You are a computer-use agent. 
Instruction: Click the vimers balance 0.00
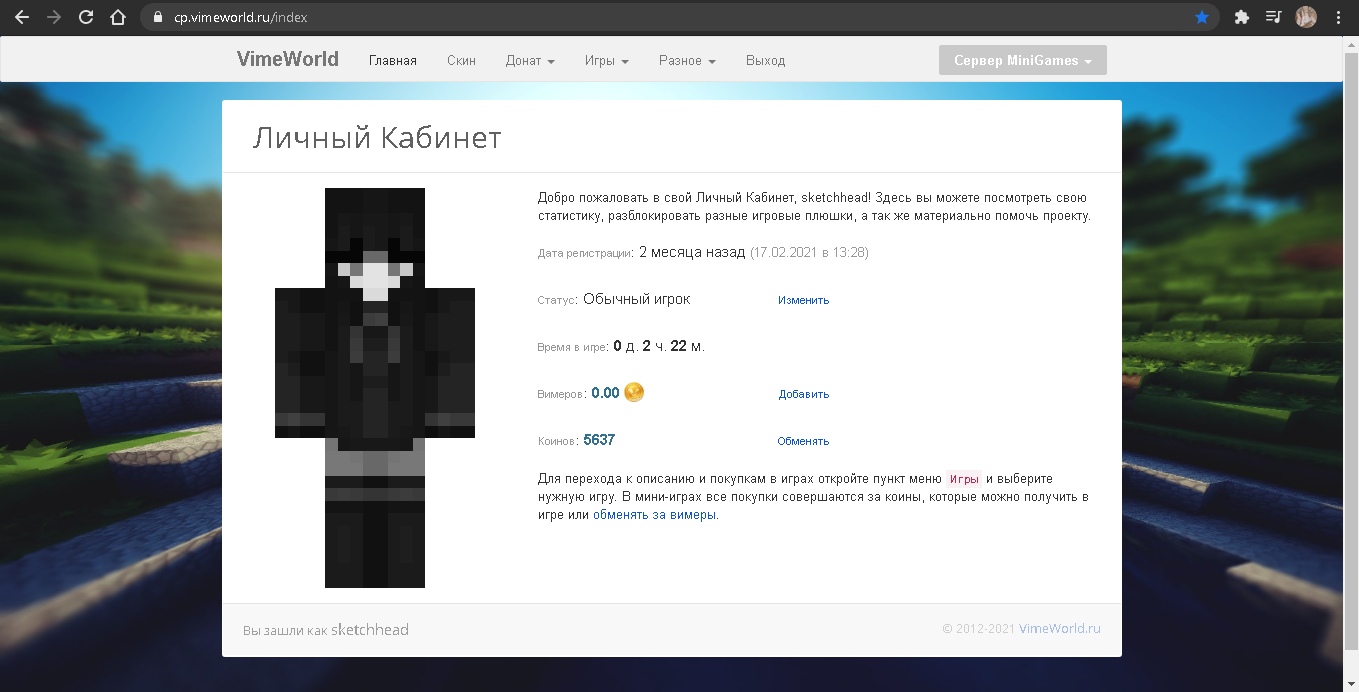point(605,393)
